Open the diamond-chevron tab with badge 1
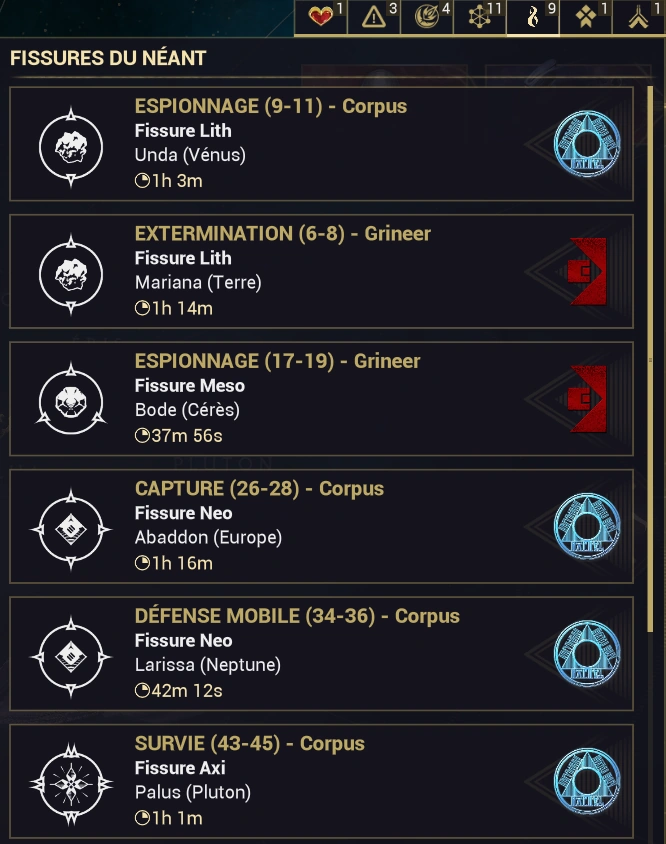The width and height of the screenshot is (666, 844). coord(585,18)
